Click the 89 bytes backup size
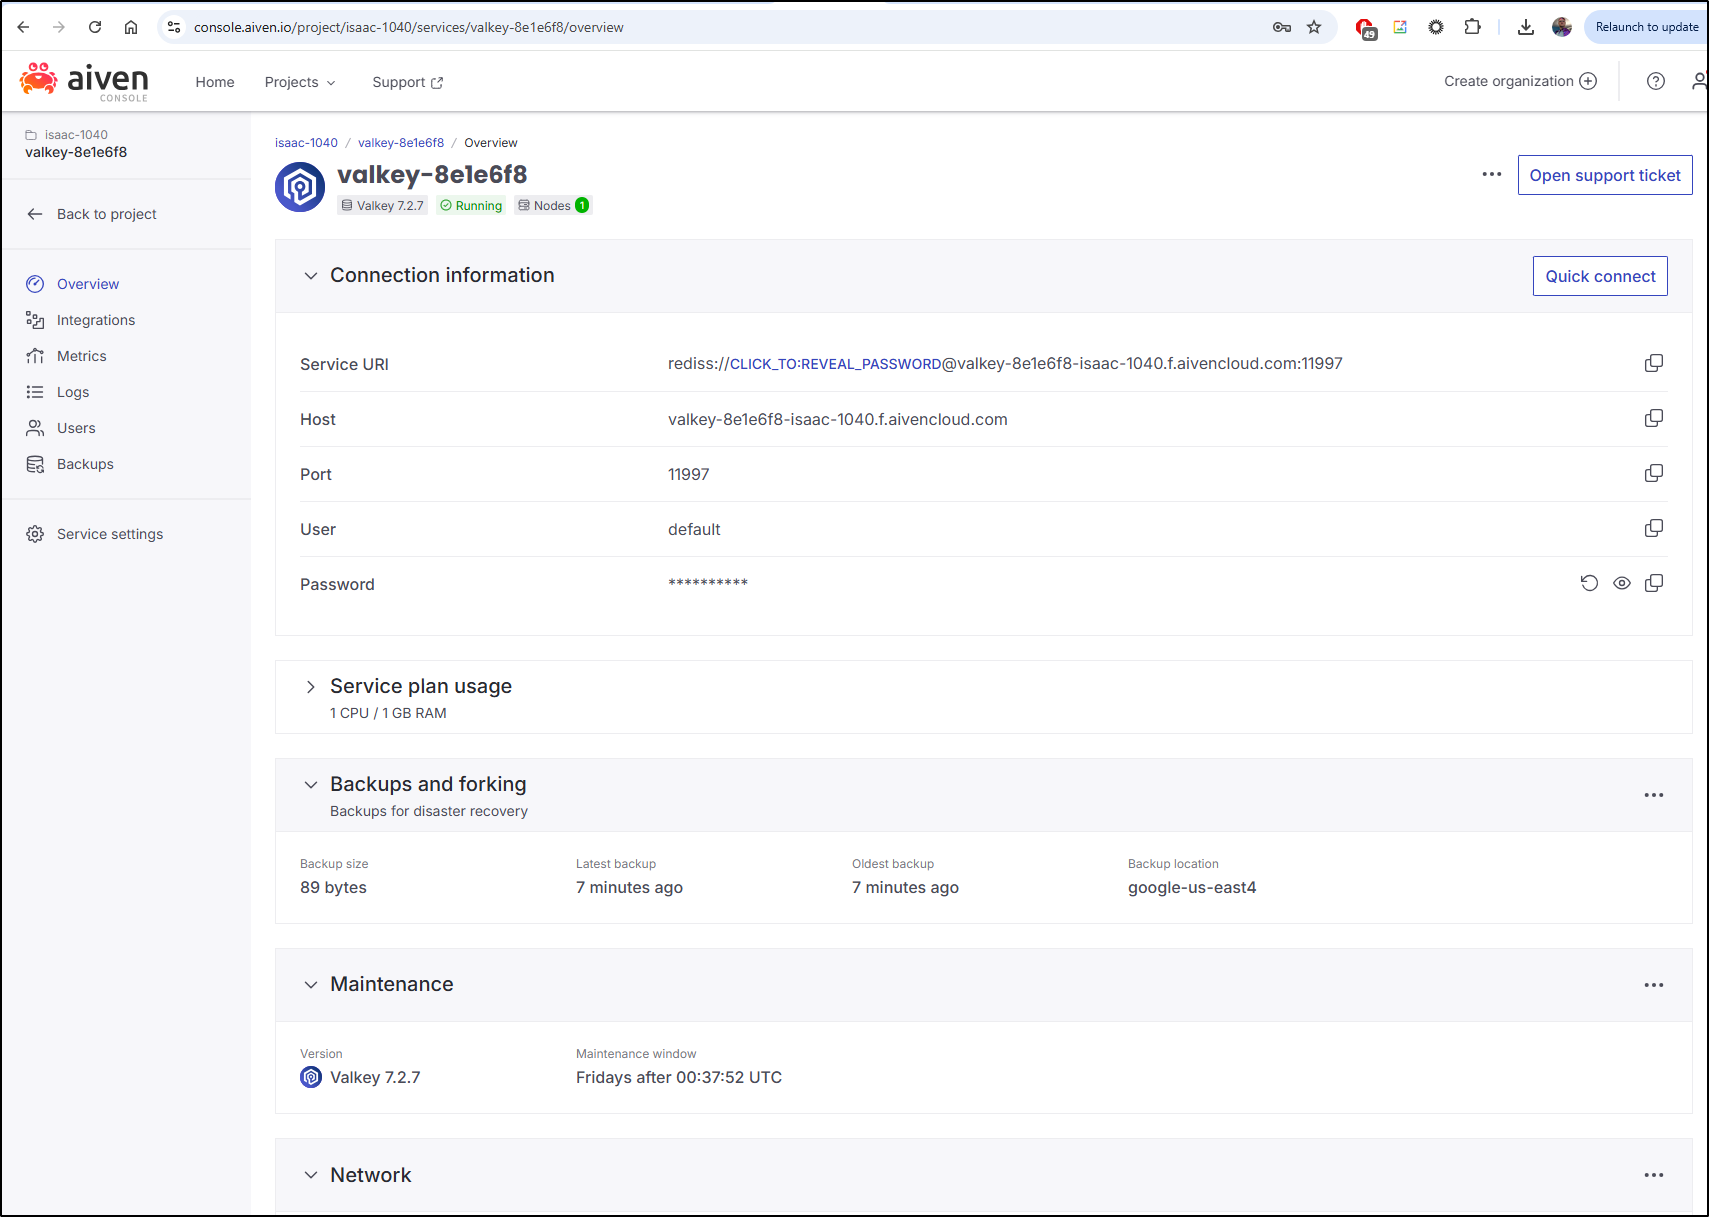 point(333,887)
